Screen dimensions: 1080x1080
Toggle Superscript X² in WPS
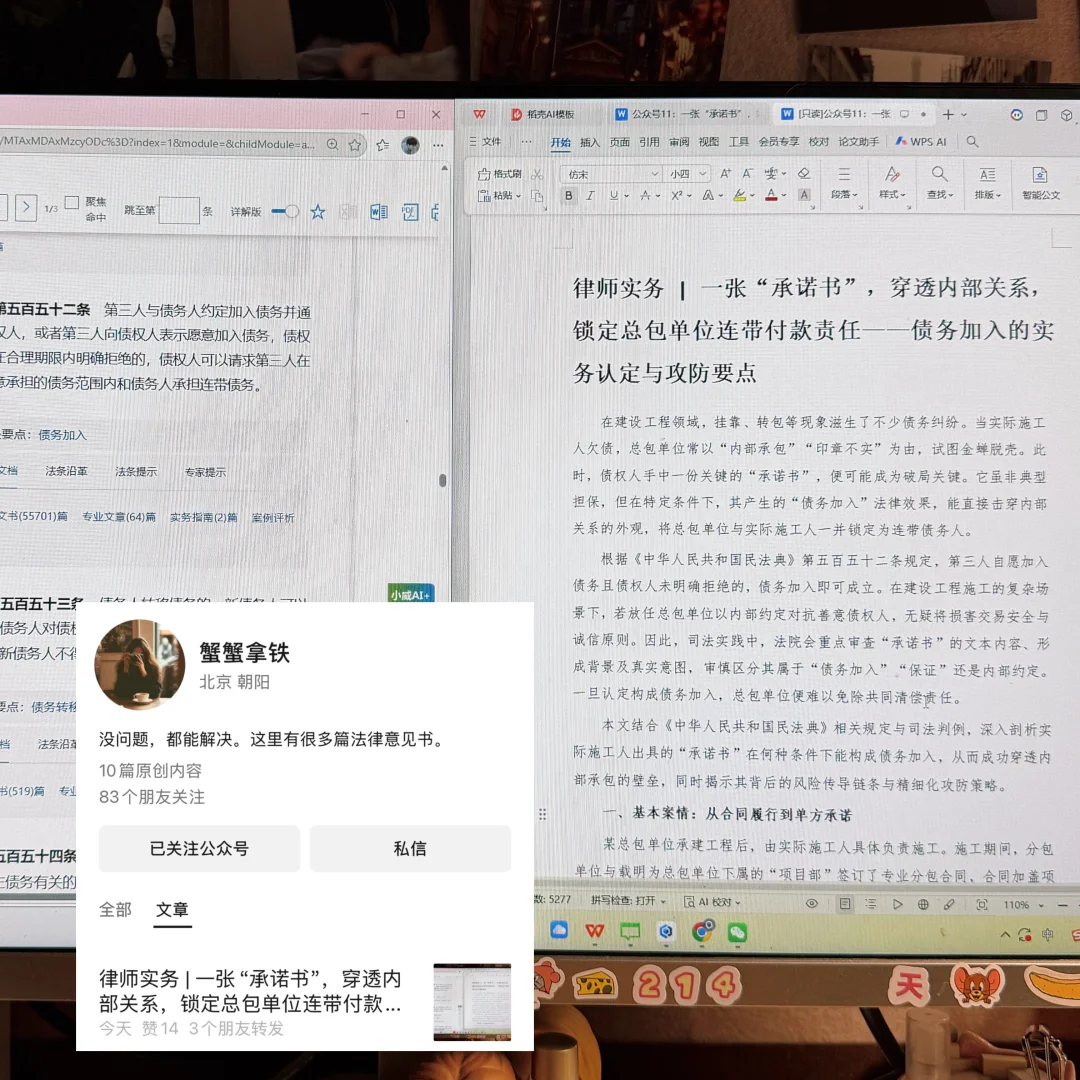tap(677, 196)
